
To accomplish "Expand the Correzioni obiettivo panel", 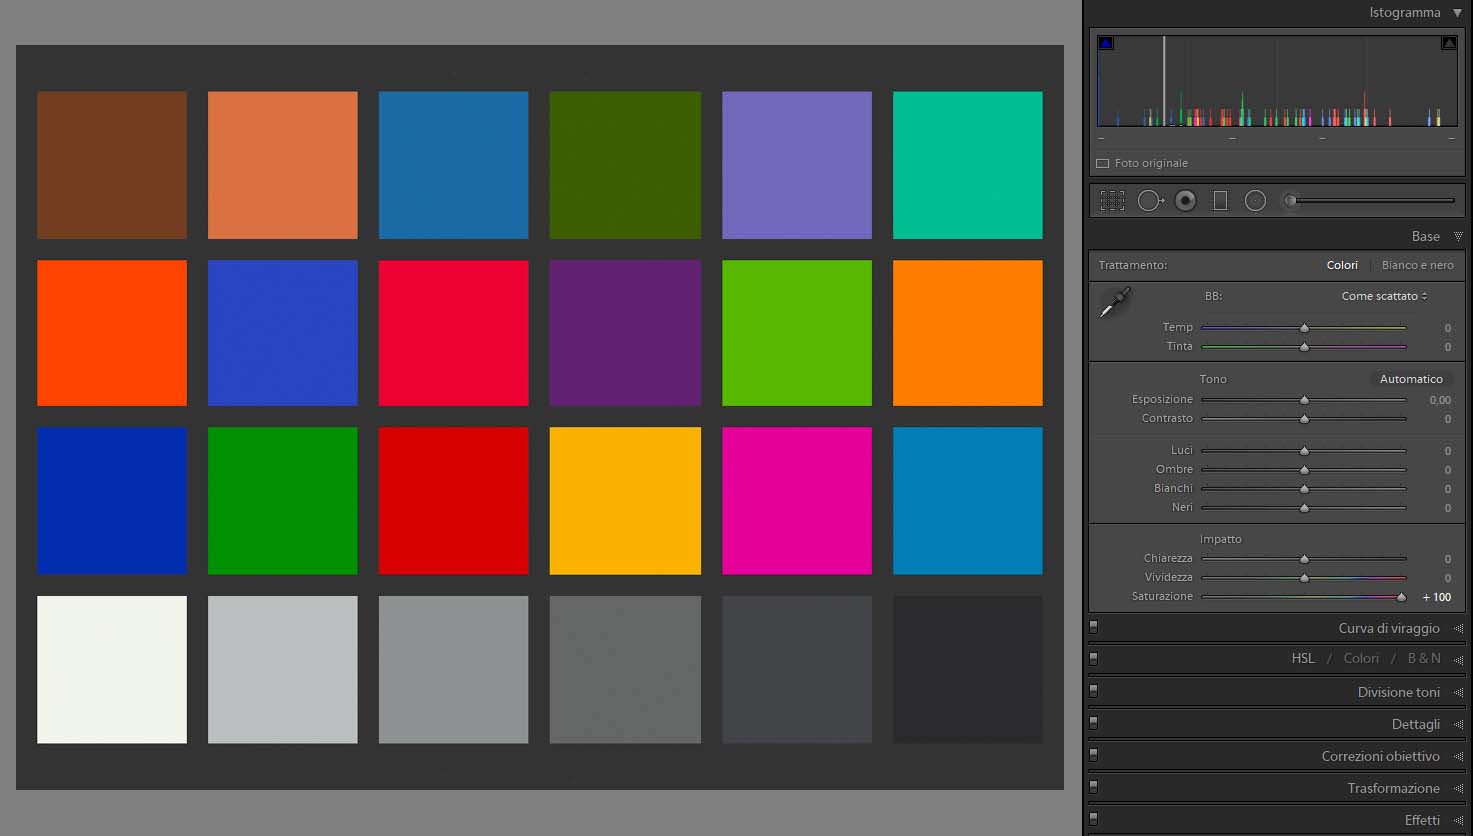I will click(x=1380, y=756).
